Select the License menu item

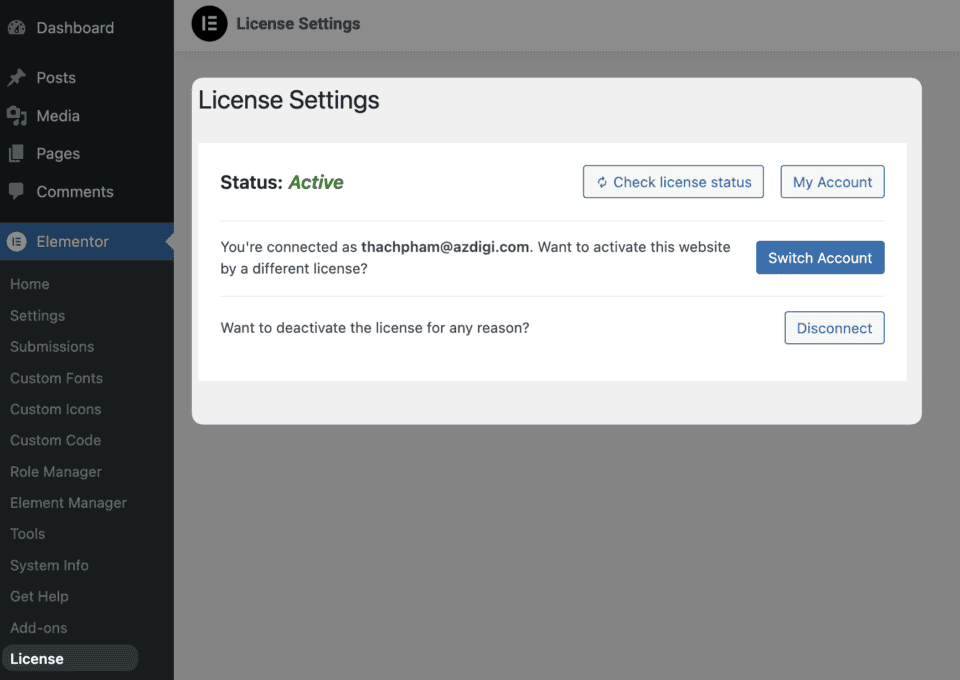pos(37,659)
